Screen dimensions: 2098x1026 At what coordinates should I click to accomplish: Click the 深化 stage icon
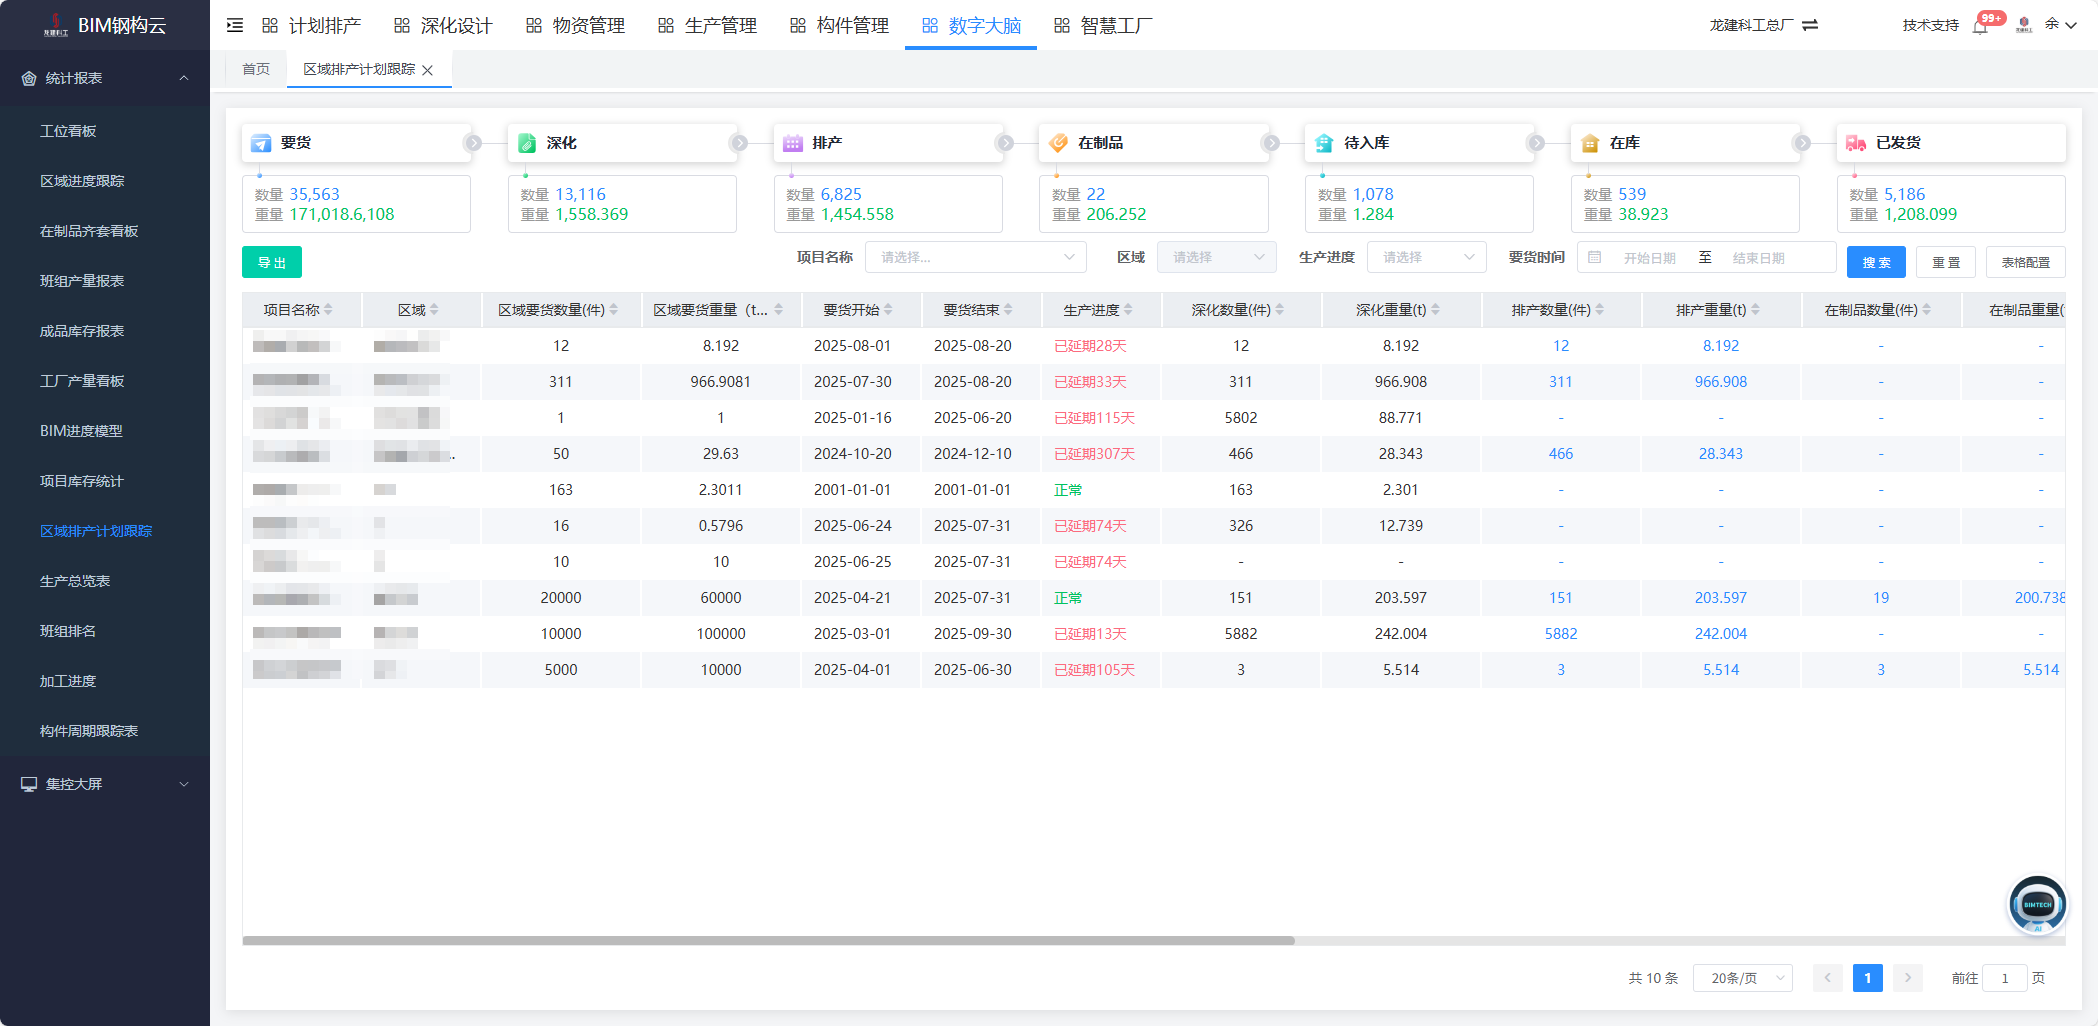click(527, 143)
